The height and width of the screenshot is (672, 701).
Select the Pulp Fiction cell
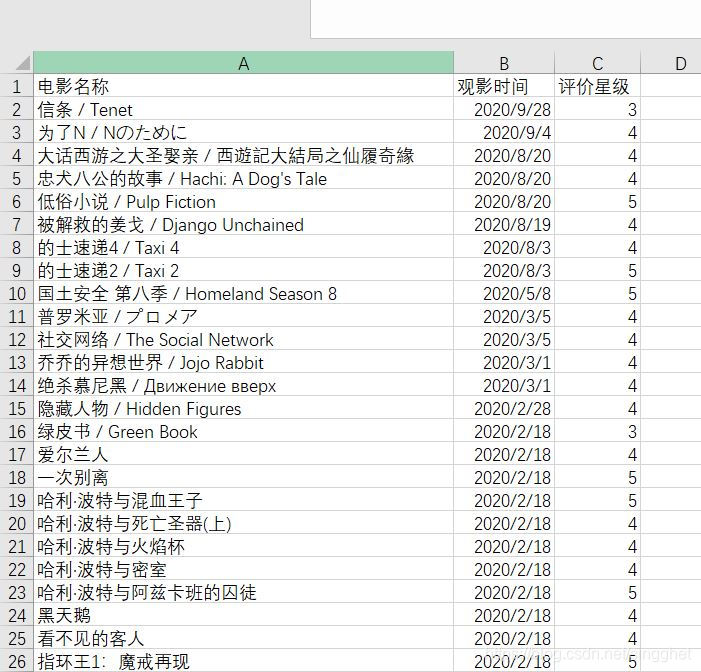point(244,202)
